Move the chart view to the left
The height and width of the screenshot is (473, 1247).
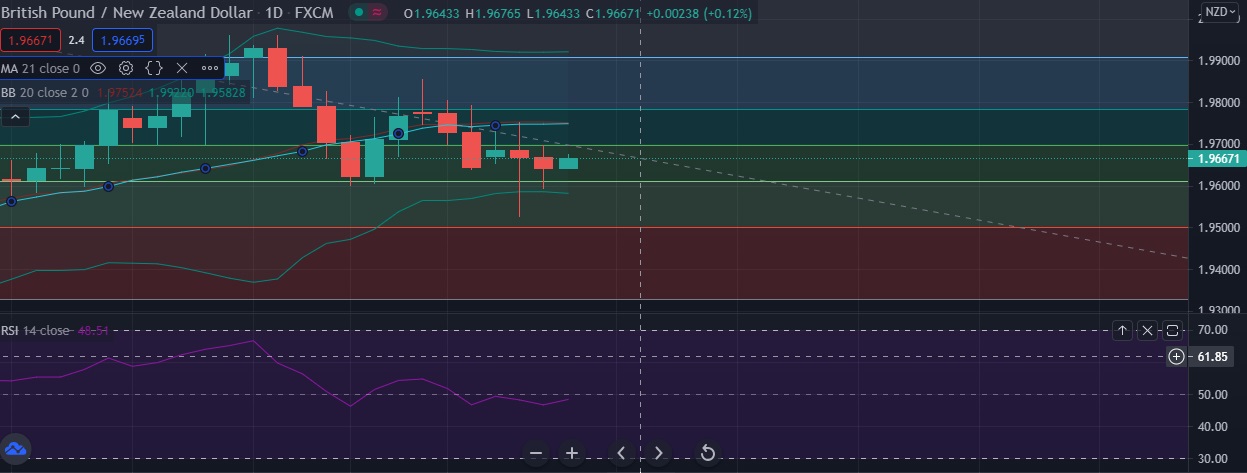click(x=621, y=453)
